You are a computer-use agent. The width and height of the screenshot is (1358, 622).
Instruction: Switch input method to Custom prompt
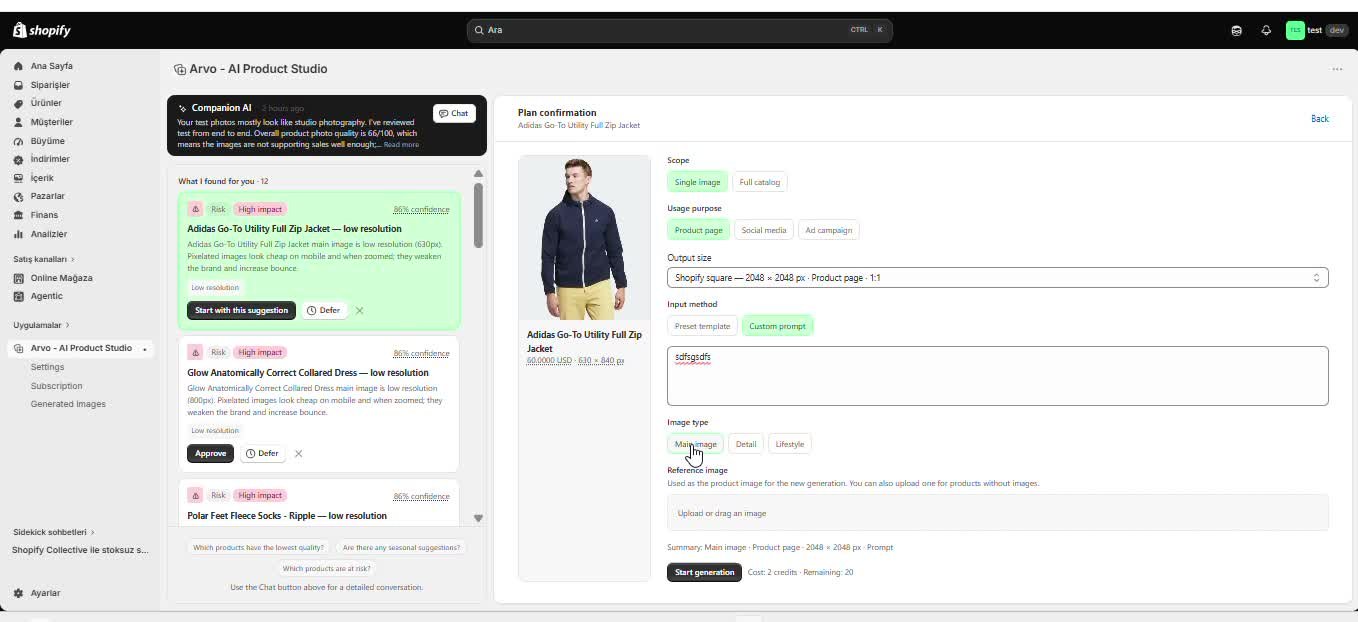tap(777, 326)
